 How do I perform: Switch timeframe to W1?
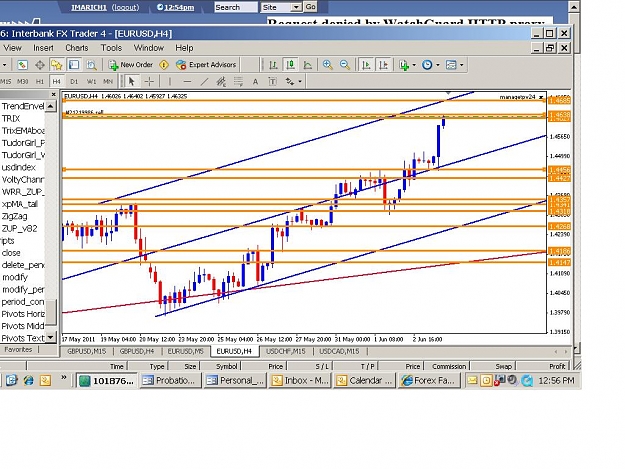(x=91, y=82)
